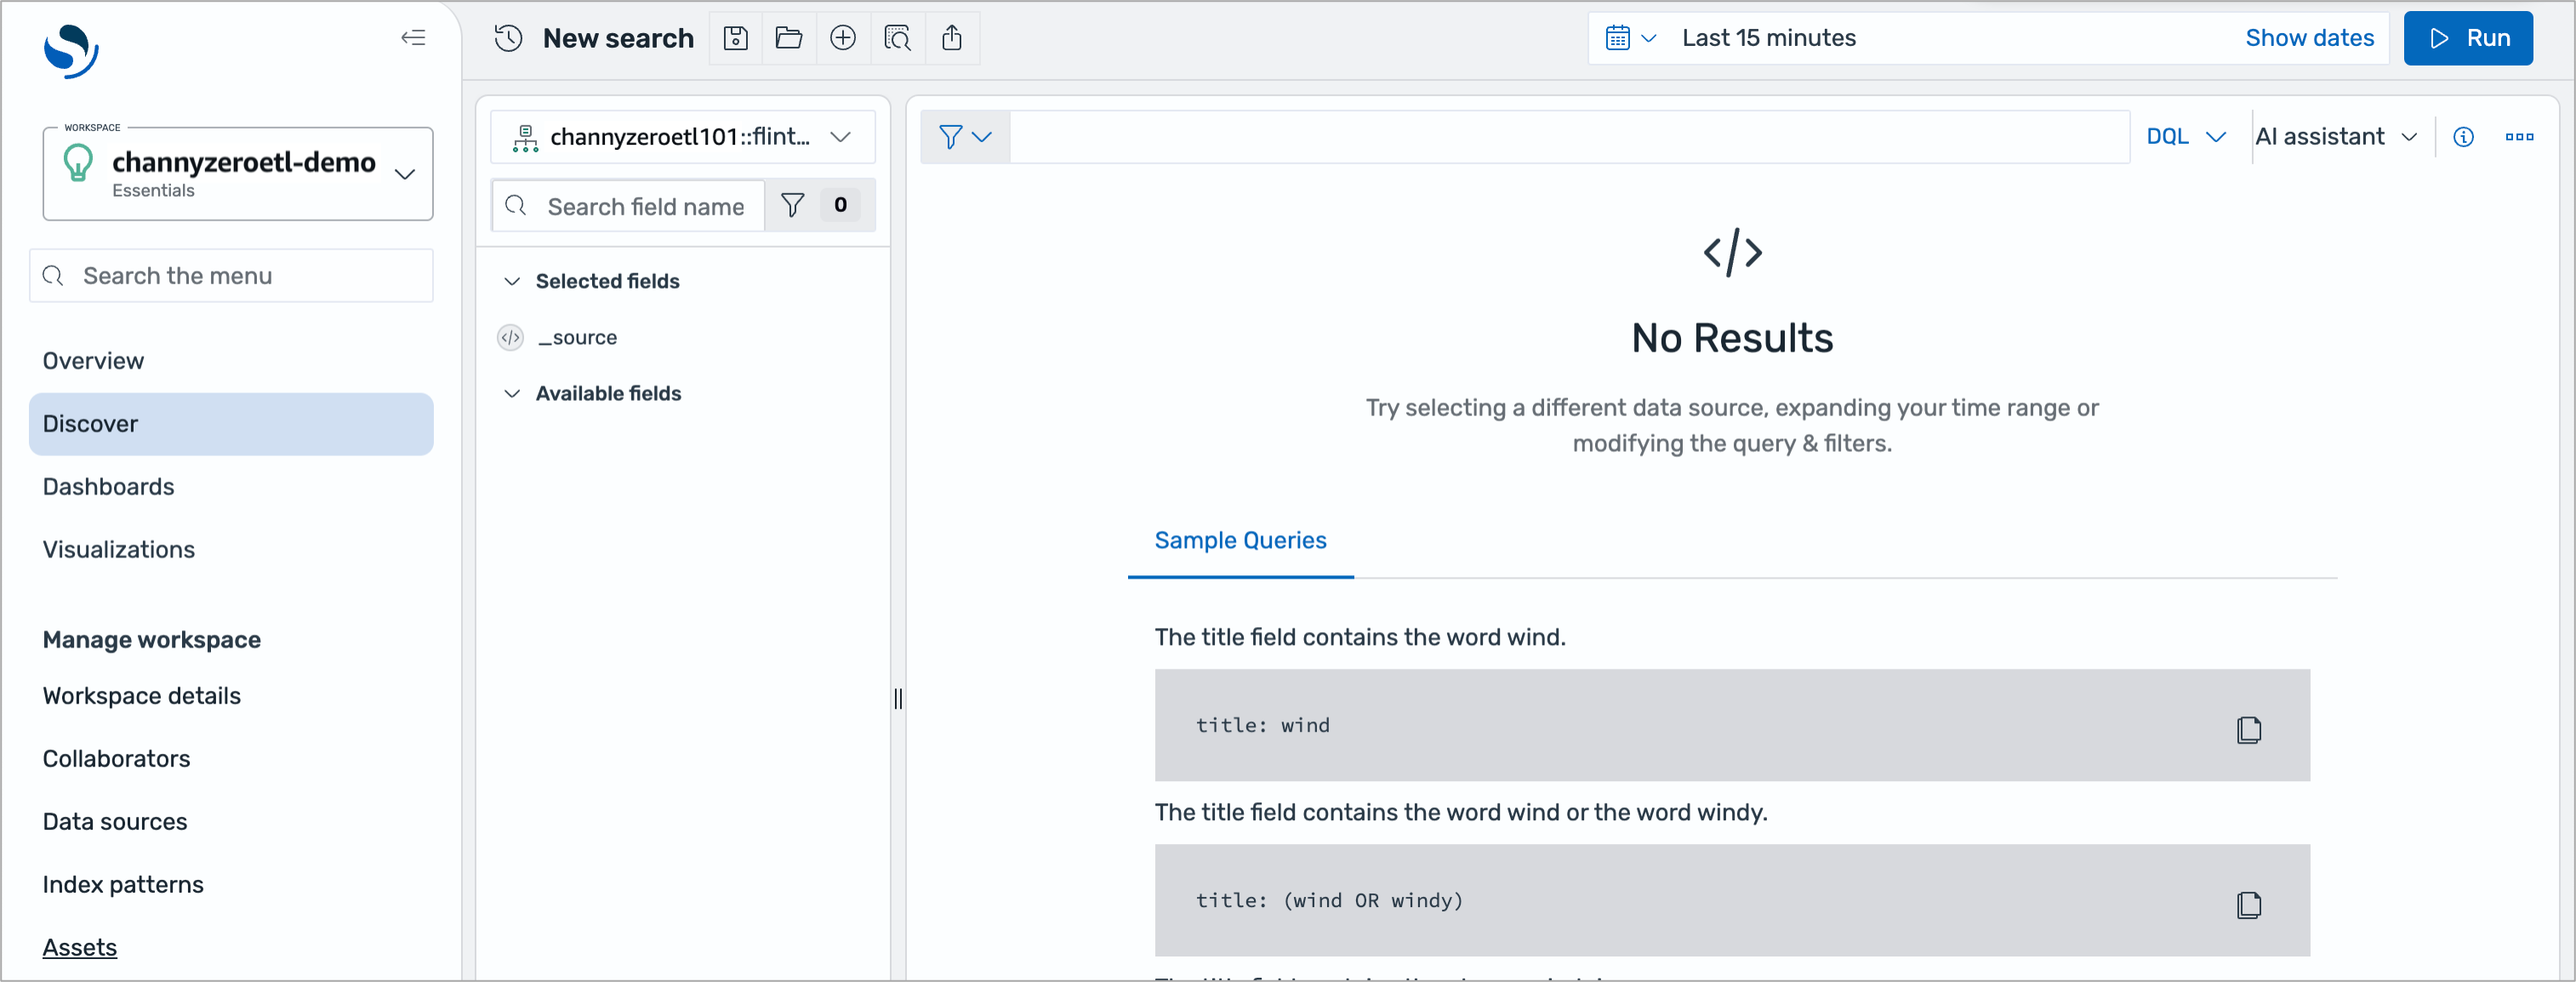Copy the 'title: wind' sample query
The width and height of the screenshot is (2576, 982).
point(2248,729)
